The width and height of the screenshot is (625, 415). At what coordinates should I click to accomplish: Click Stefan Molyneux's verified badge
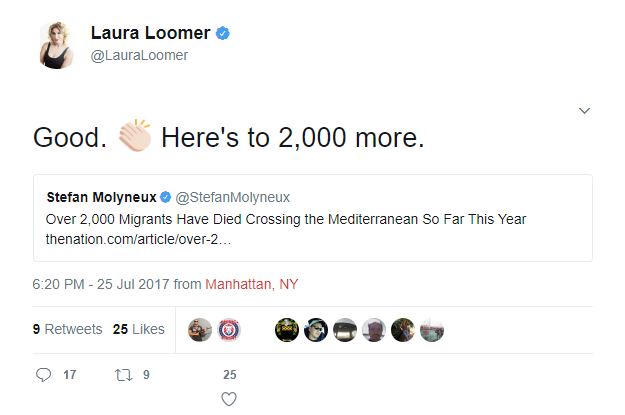tap(166, 196)
